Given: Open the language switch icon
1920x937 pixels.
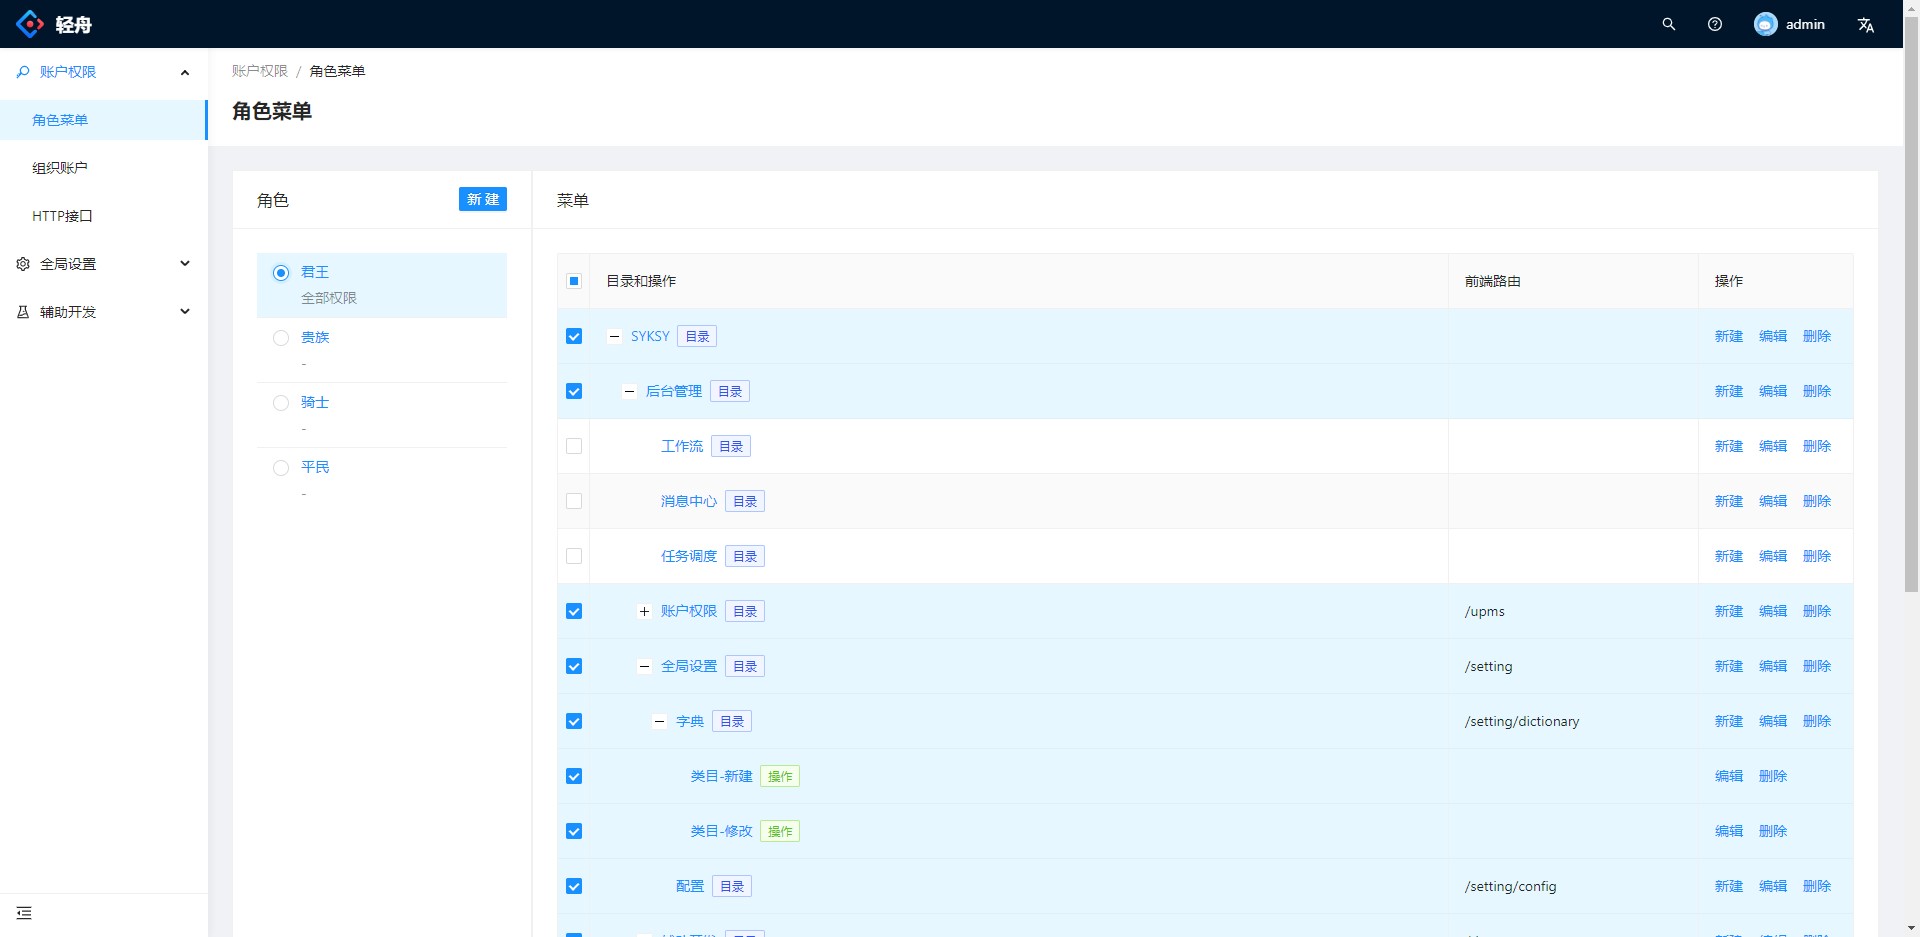Looking at the screenshot, I should point(1866,25).
